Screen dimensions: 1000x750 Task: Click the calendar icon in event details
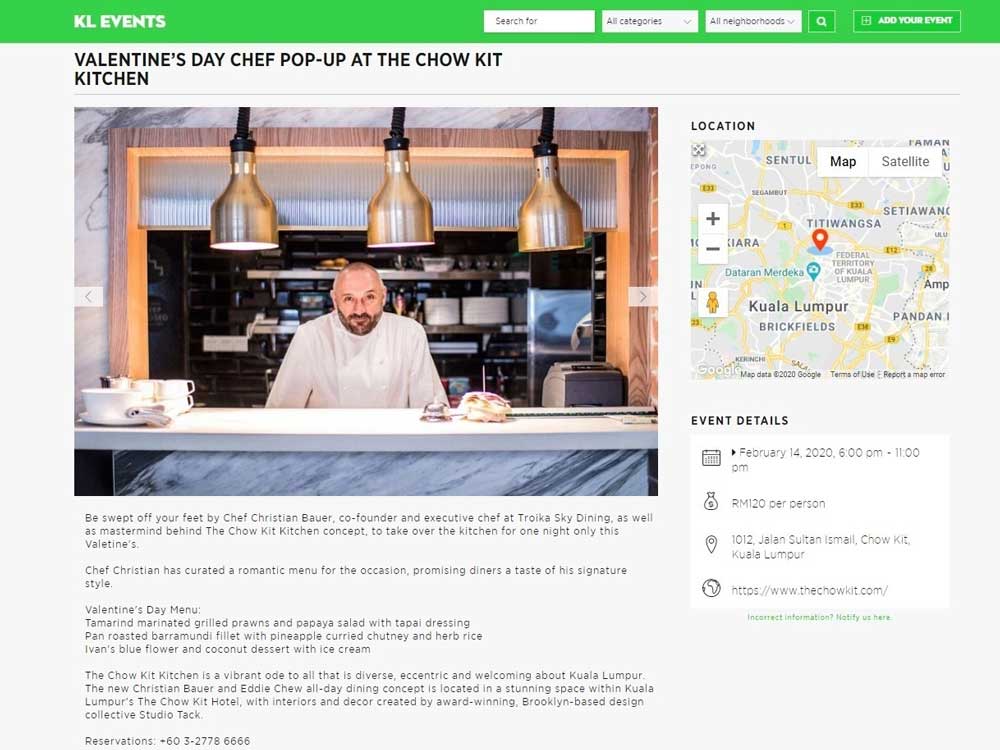[x=711, y=457]
